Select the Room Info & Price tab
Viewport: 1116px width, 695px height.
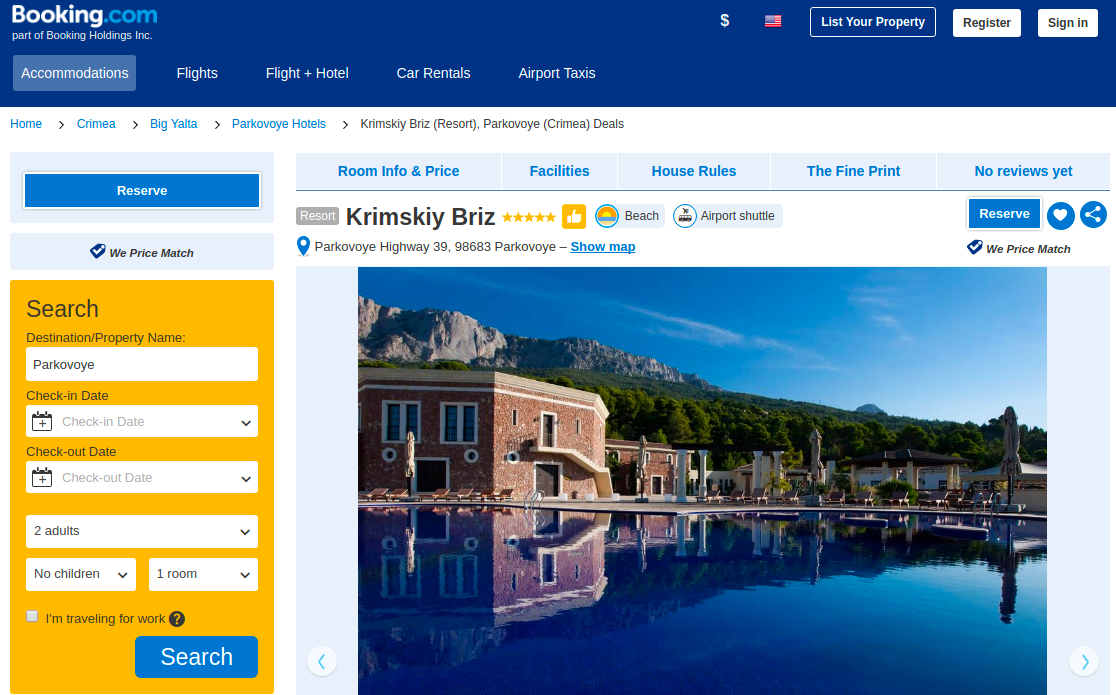(x=399, y=172)
